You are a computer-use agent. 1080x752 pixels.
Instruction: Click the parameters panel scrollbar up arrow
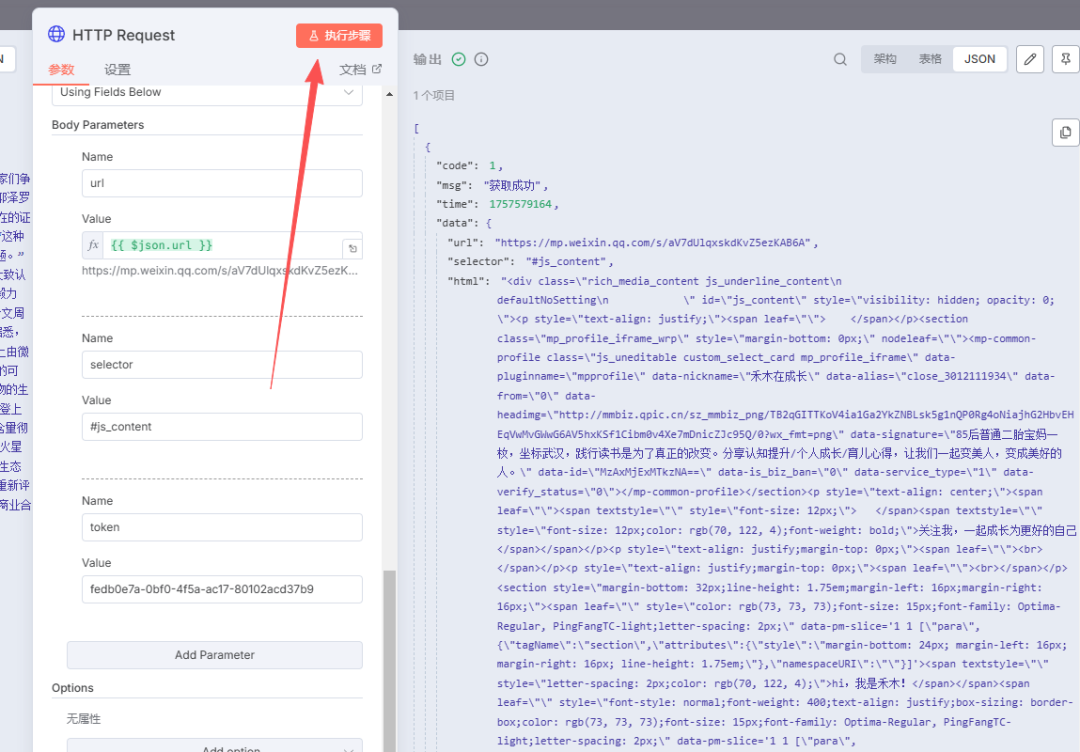click(x=390, y=94)
